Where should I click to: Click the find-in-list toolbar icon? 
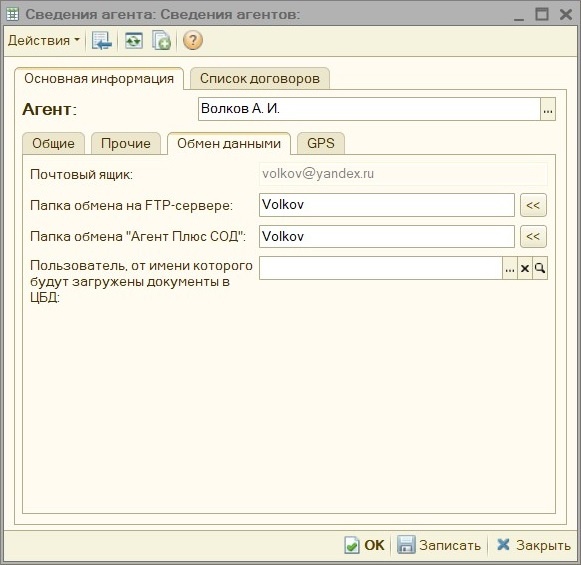[x=102, y=40]
